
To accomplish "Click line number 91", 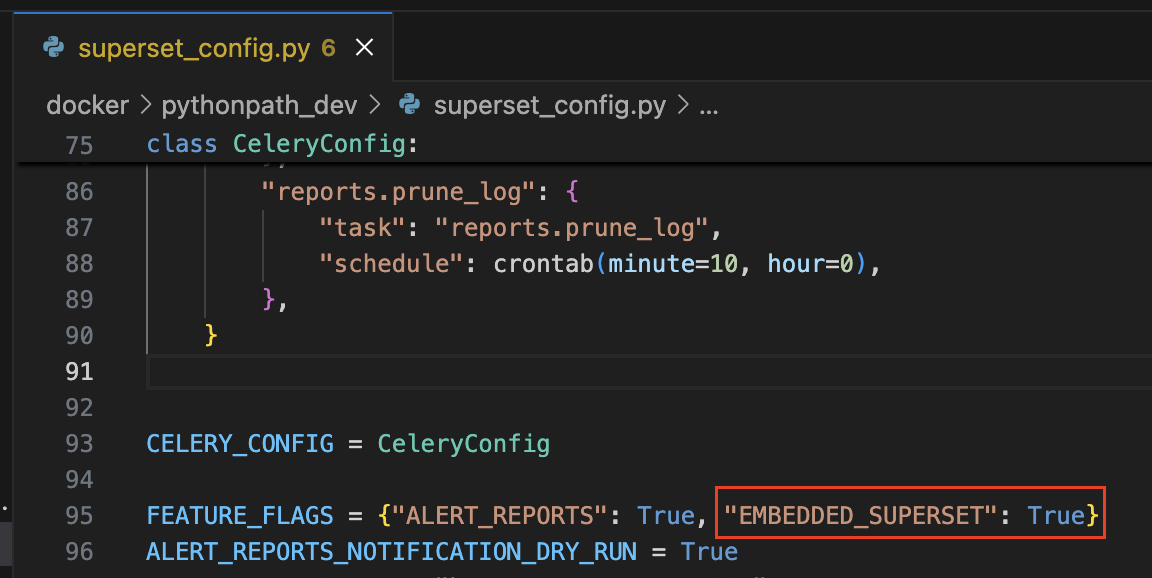I will tap(80, 371).
